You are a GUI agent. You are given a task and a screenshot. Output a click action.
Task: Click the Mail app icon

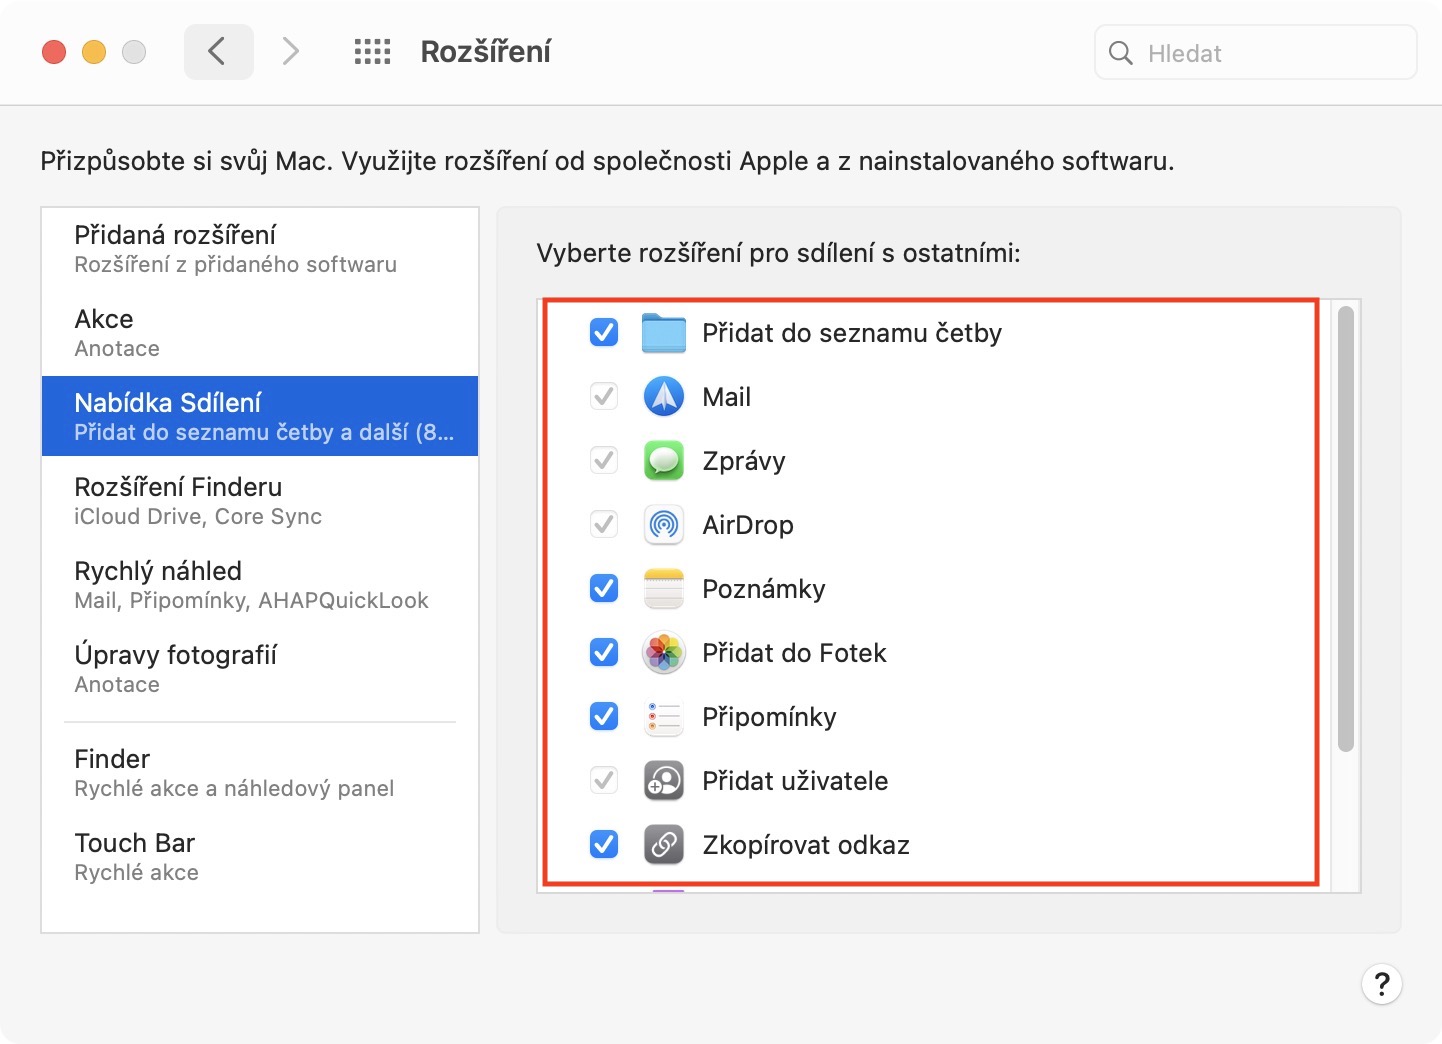pos(663,397)
